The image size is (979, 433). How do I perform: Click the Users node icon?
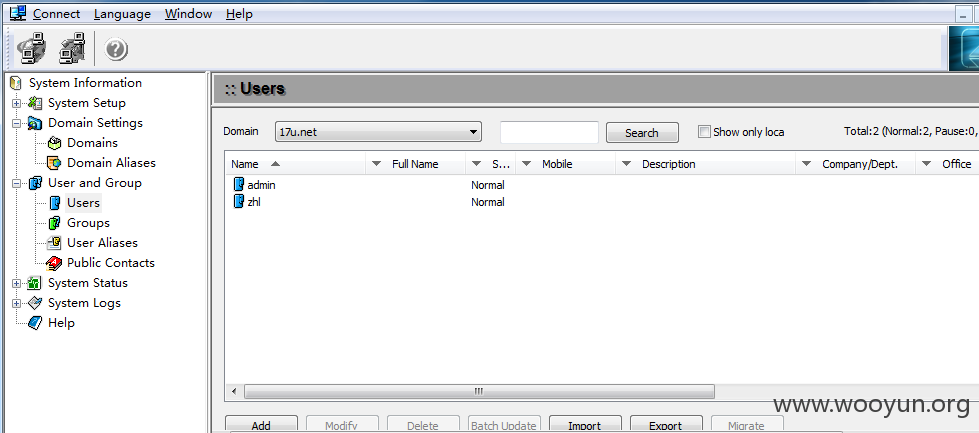click(55, 203)
